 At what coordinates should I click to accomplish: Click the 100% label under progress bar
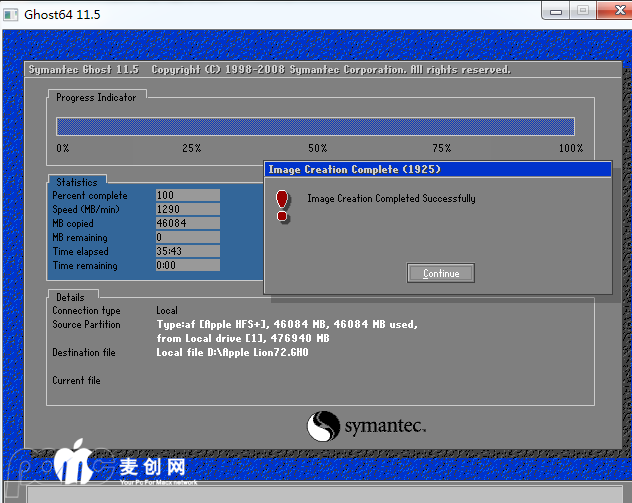tap(570, 148)
